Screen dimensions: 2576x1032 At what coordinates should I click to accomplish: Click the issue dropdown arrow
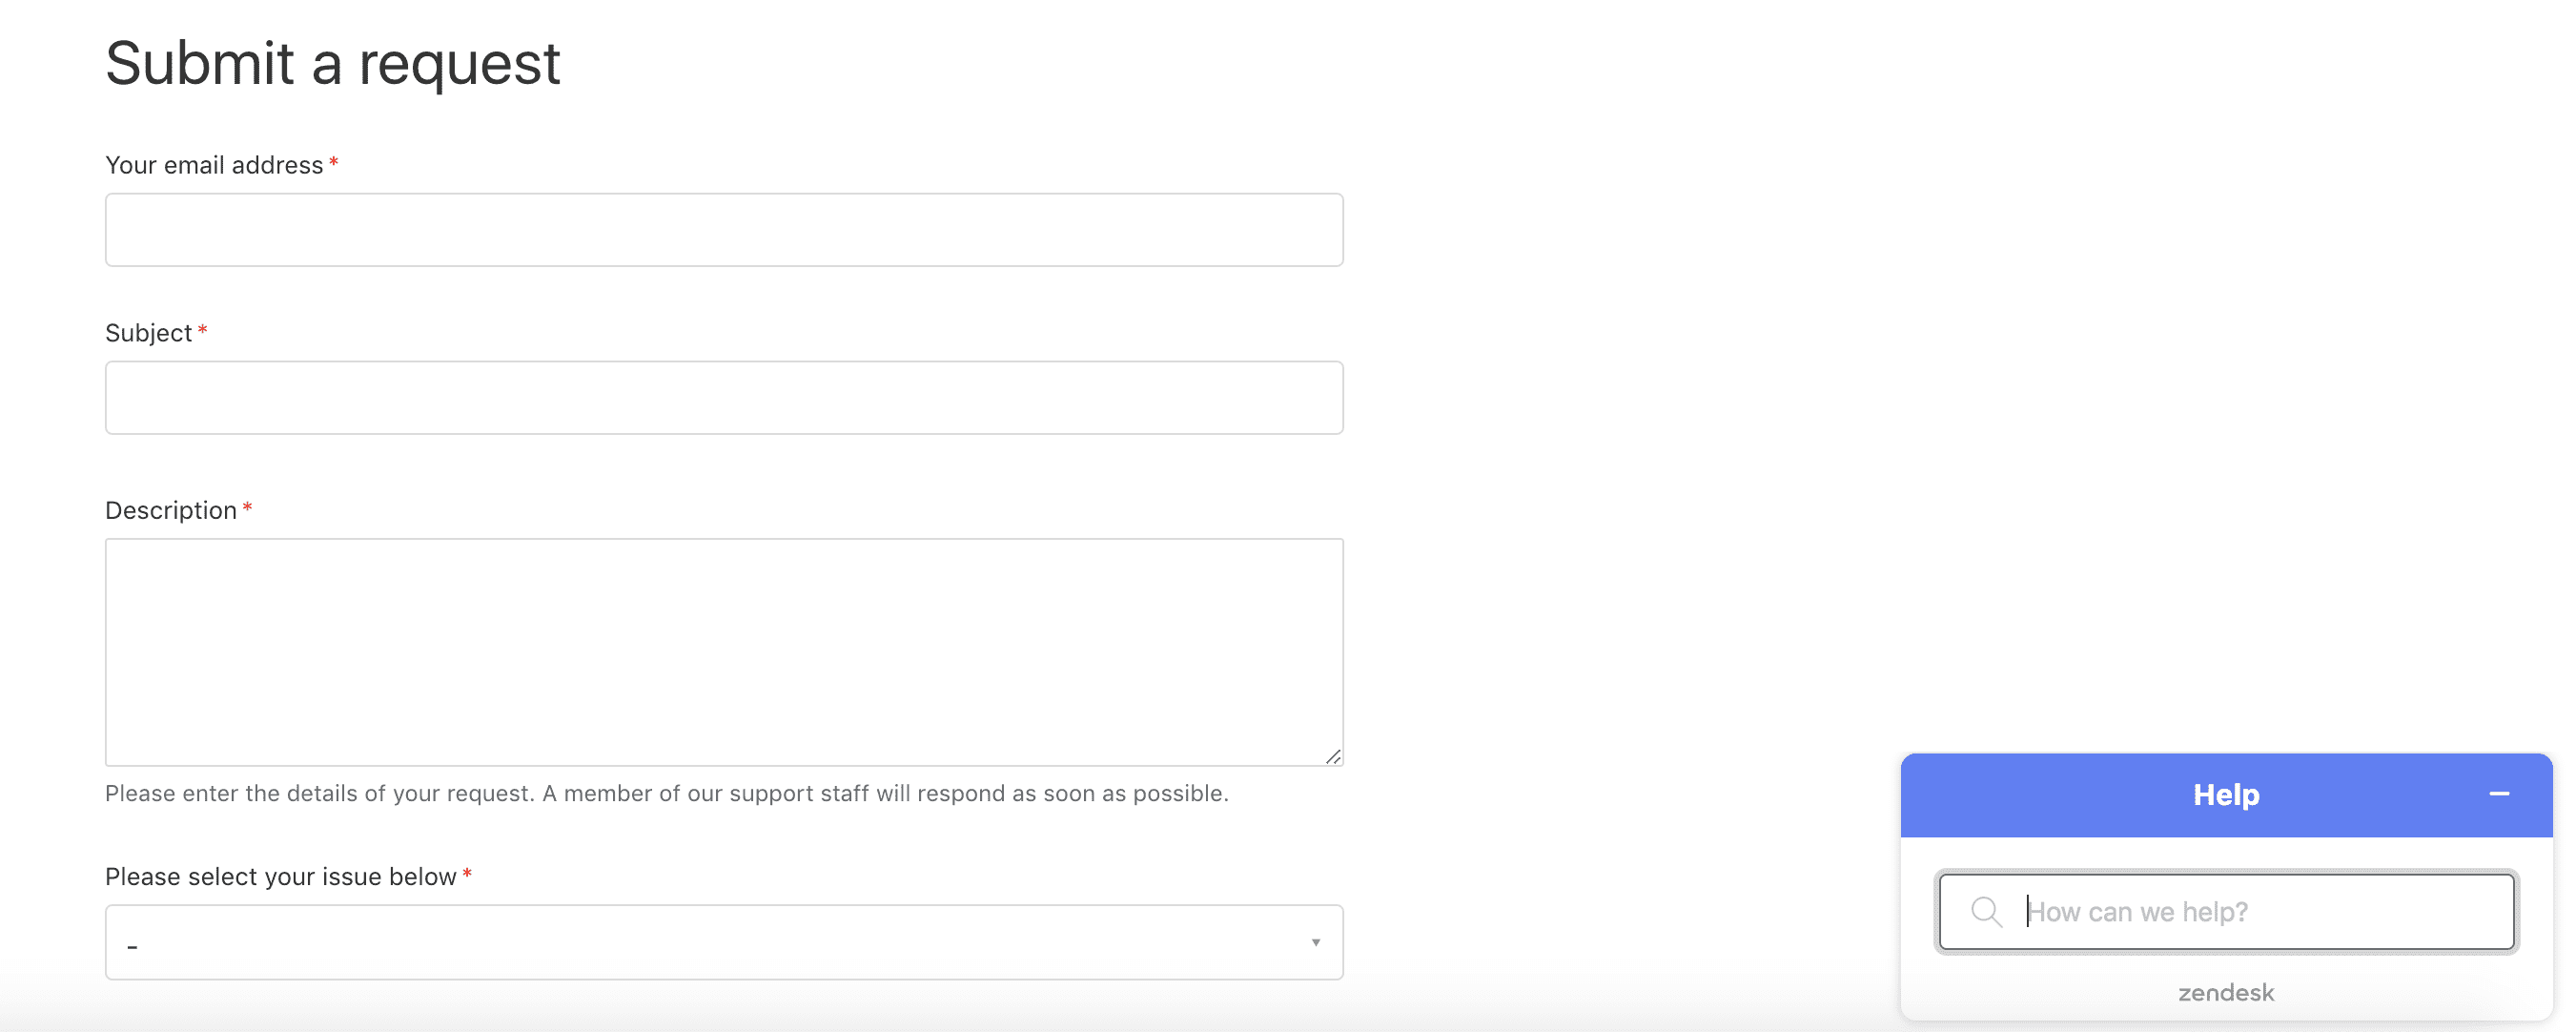point(1316,943)
